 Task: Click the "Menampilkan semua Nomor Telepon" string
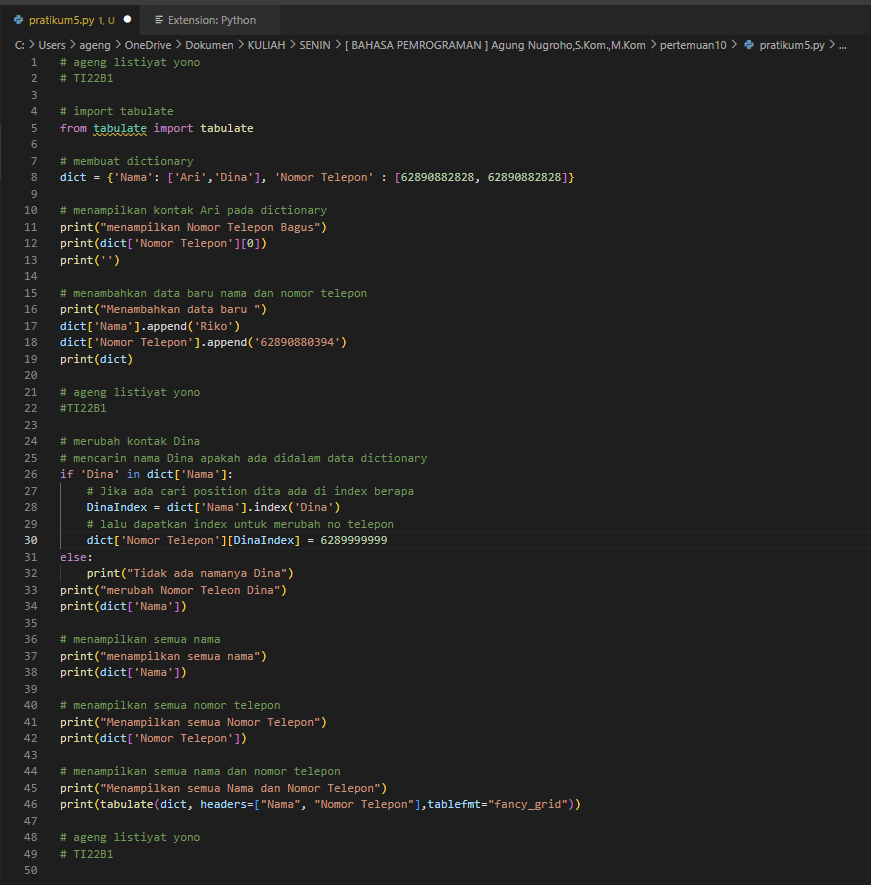[x=210, y=722]
